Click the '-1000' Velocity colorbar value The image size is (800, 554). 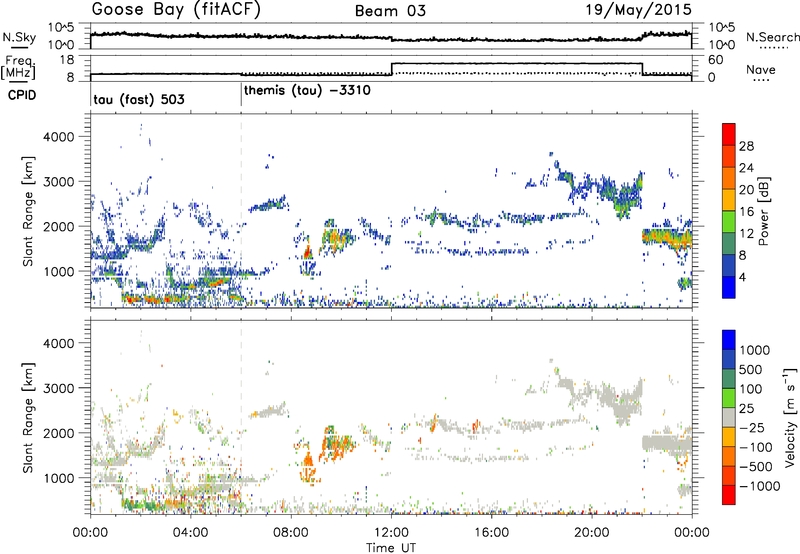click(x=760, y=486)
